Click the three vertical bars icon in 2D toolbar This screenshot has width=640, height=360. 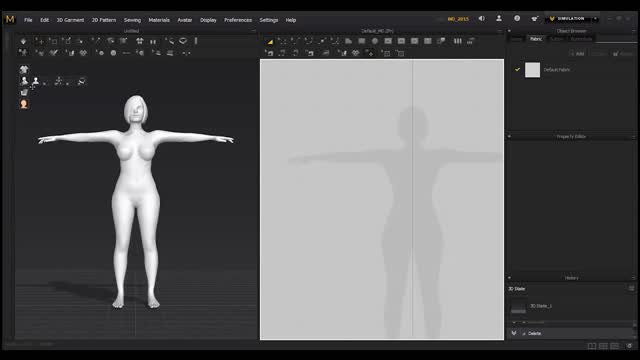458,41
